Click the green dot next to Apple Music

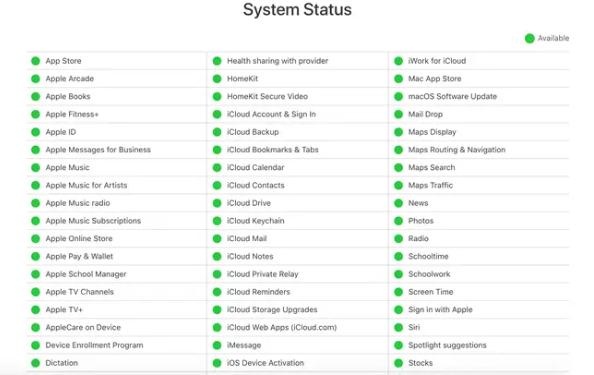pos(36,167)
